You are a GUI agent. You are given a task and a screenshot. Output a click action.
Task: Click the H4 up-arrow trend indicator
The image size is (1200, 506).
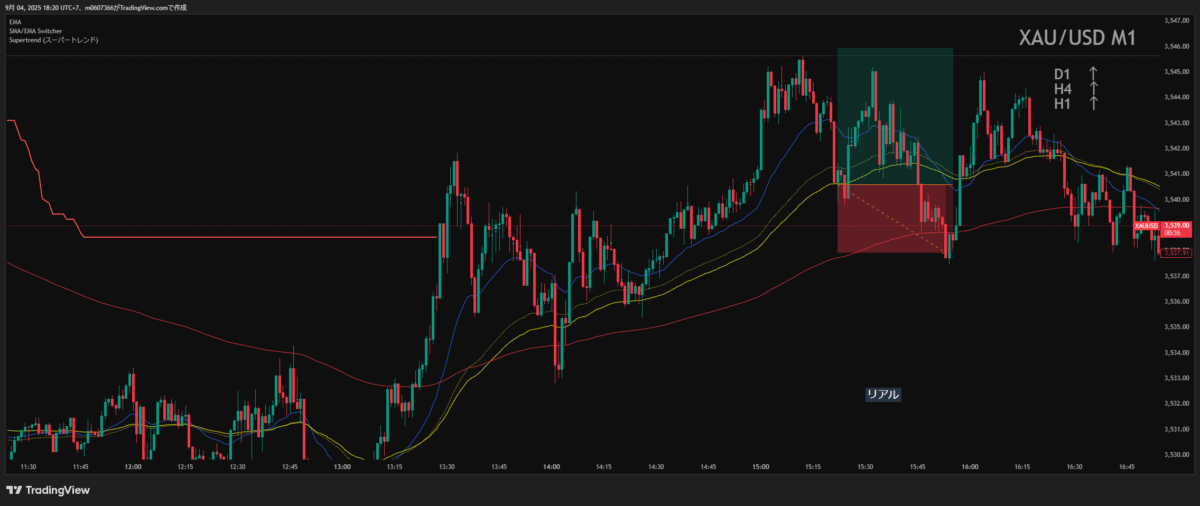click(x=1093, y=89)
